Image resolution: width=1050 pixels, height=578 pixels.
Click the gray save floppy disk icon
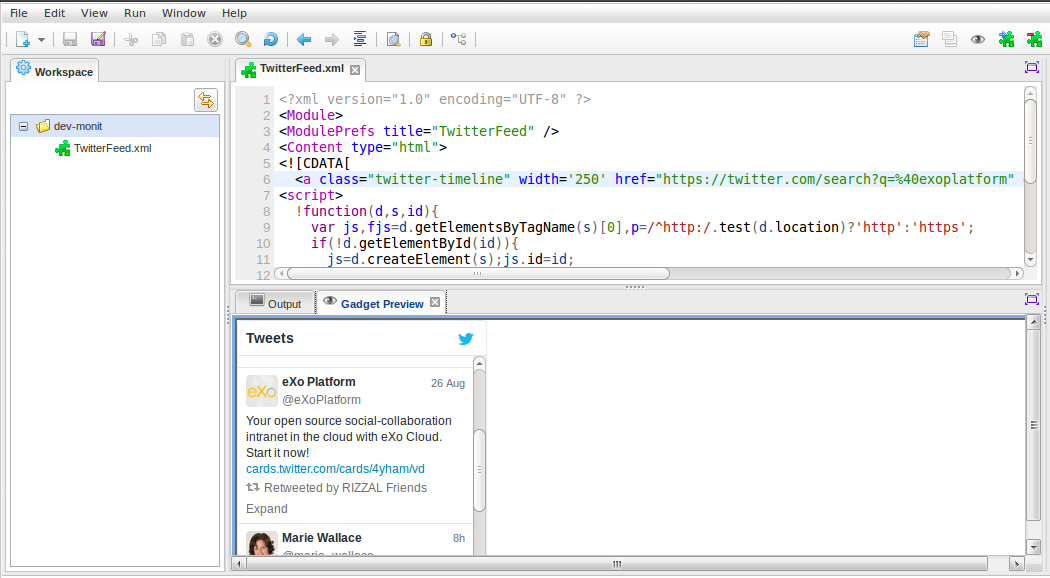pos(70,40)
